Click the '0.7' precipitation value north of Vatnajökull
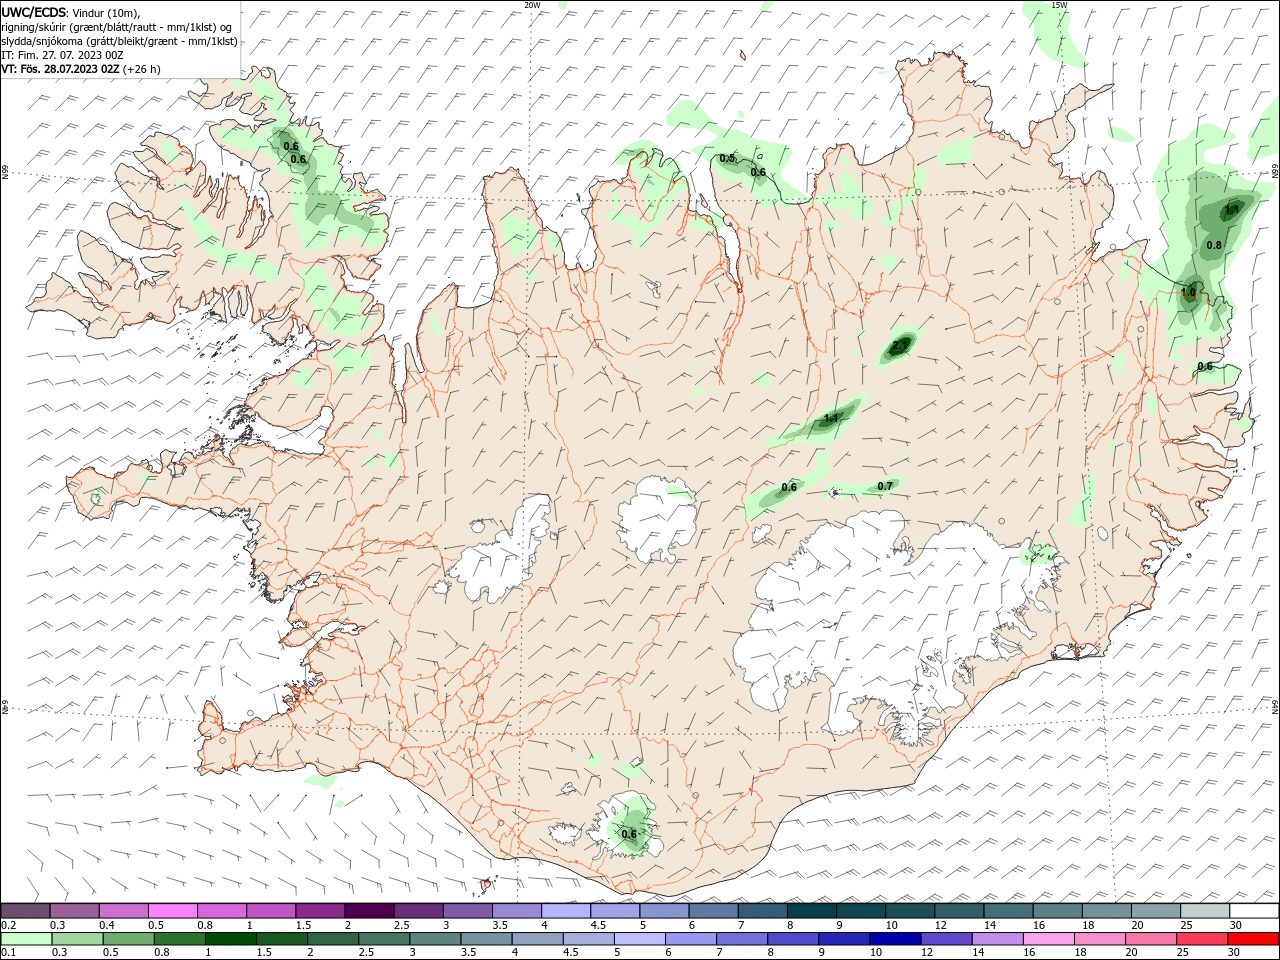The image size is (1280, 960). click(885, 486)
